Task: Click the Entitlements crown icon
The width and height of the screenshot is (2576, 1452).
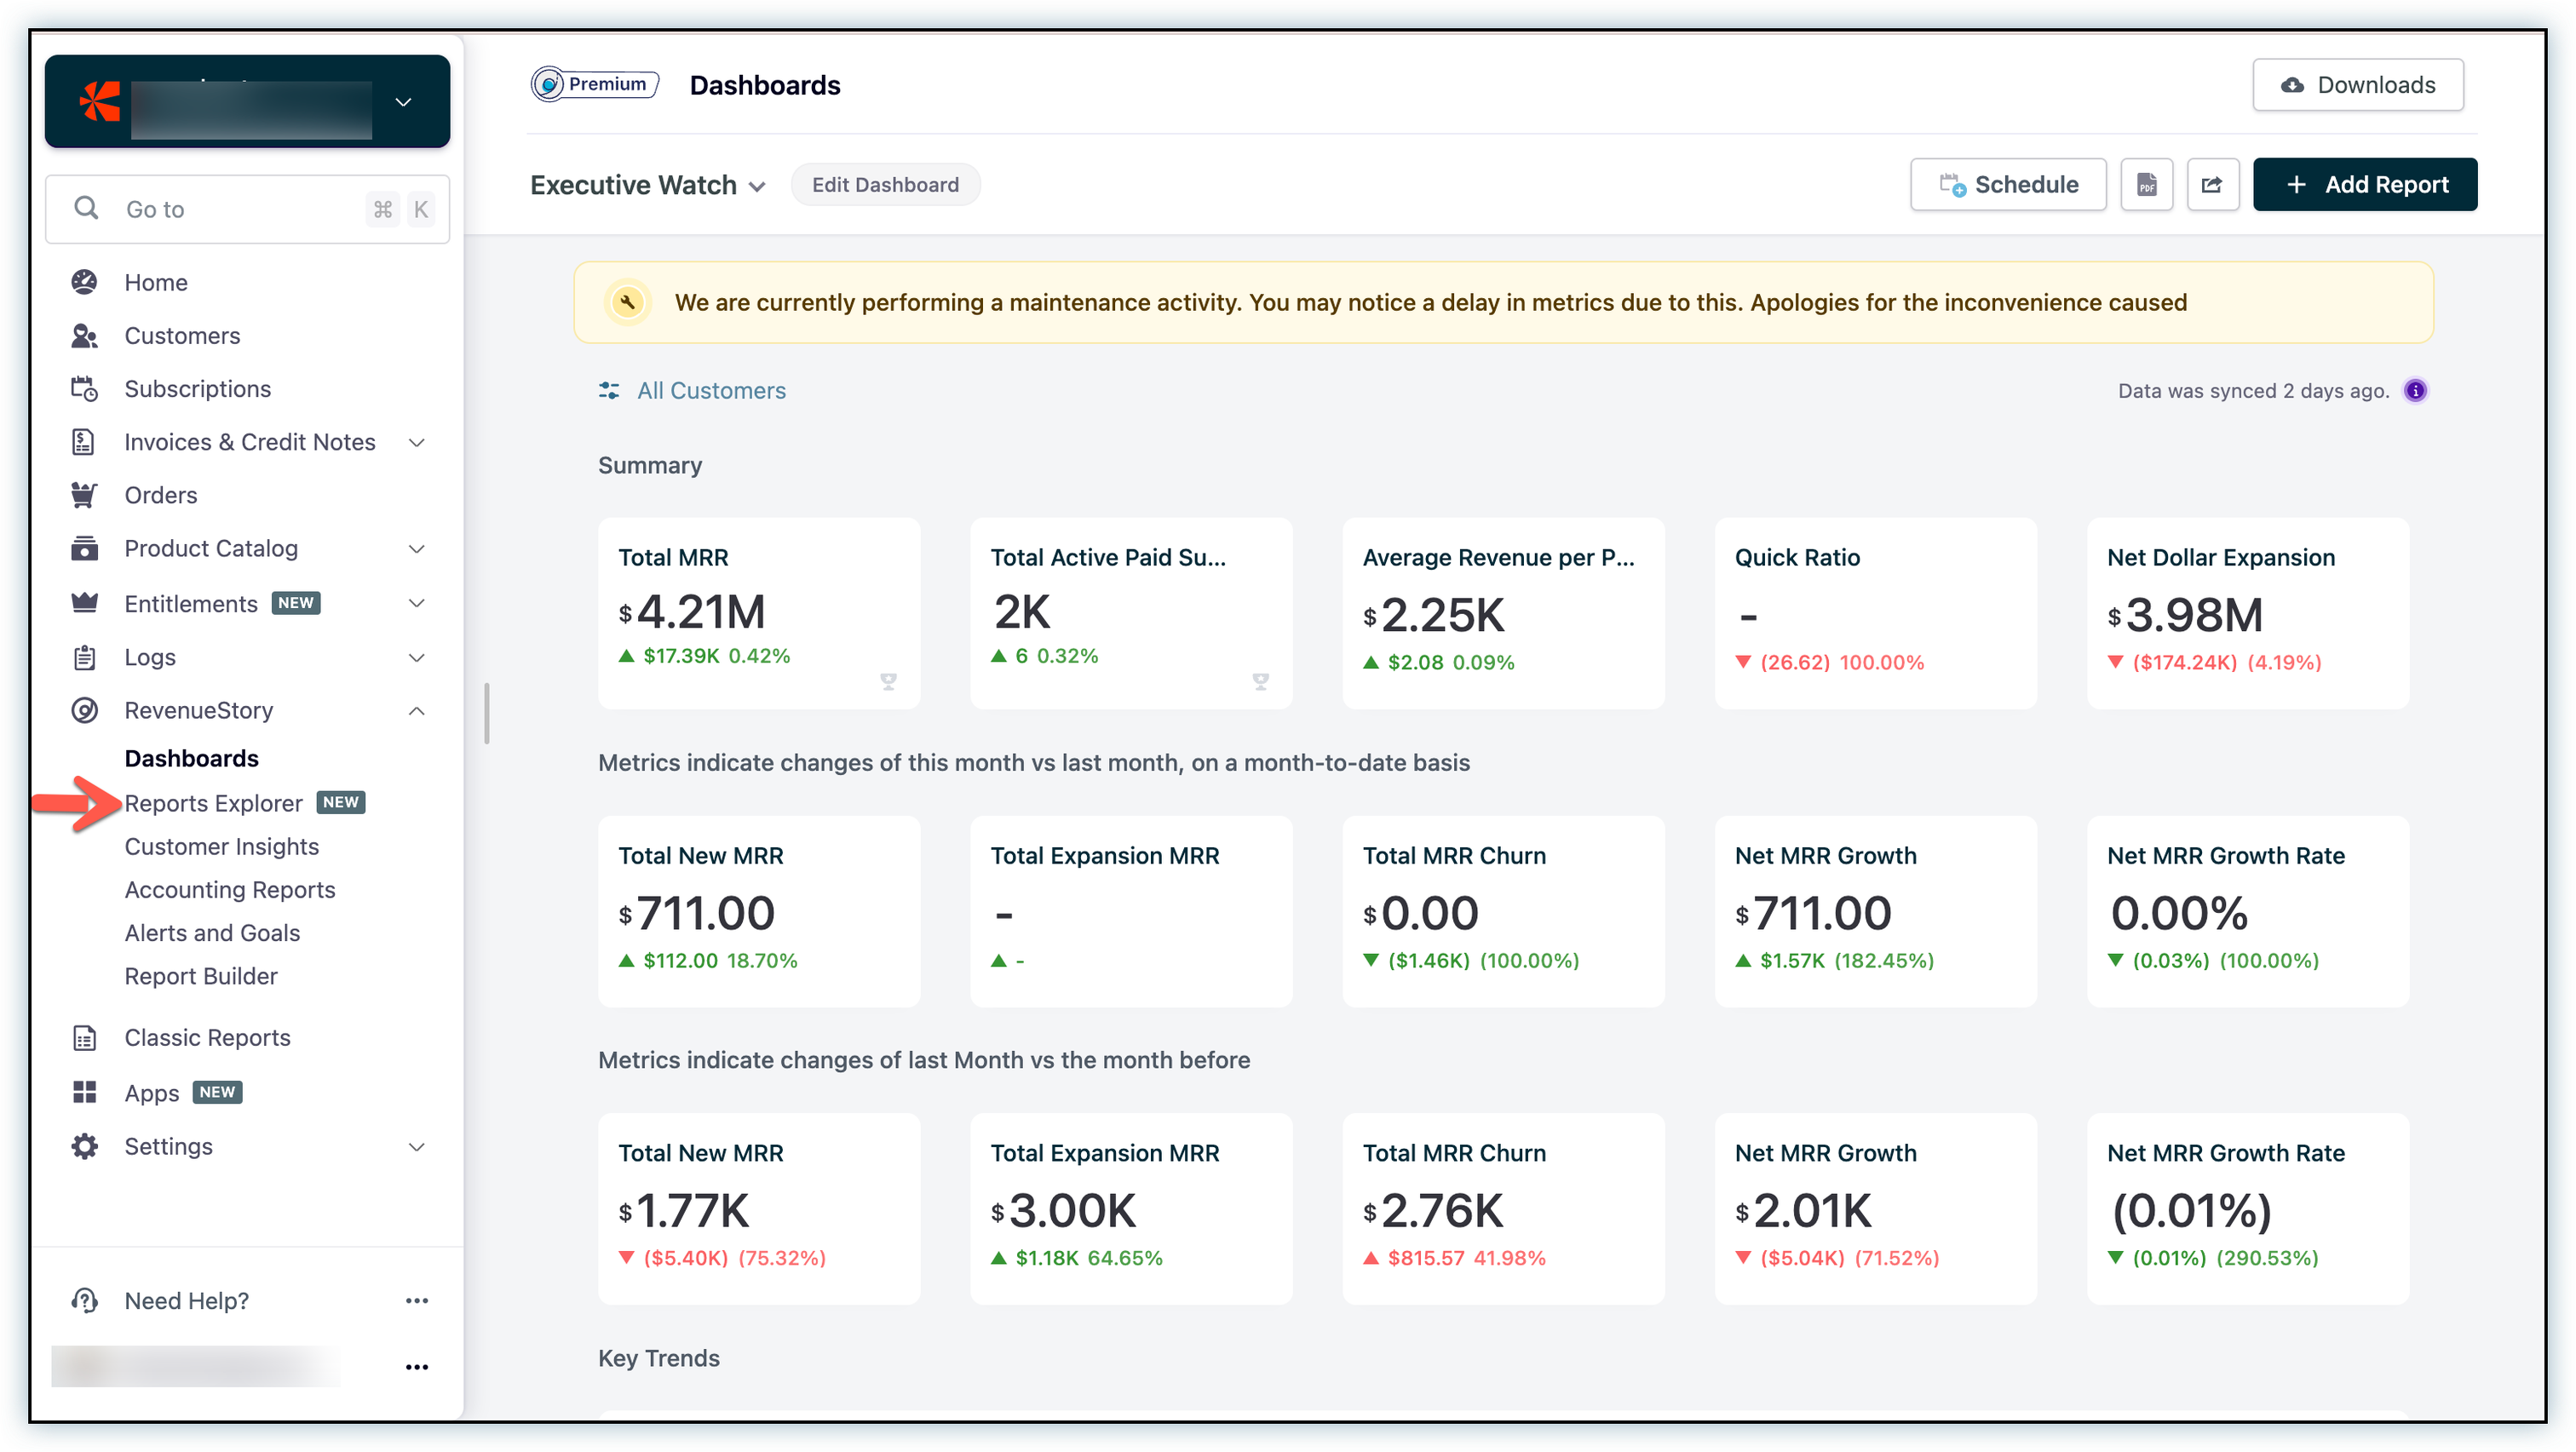Action: coord(84,602)
